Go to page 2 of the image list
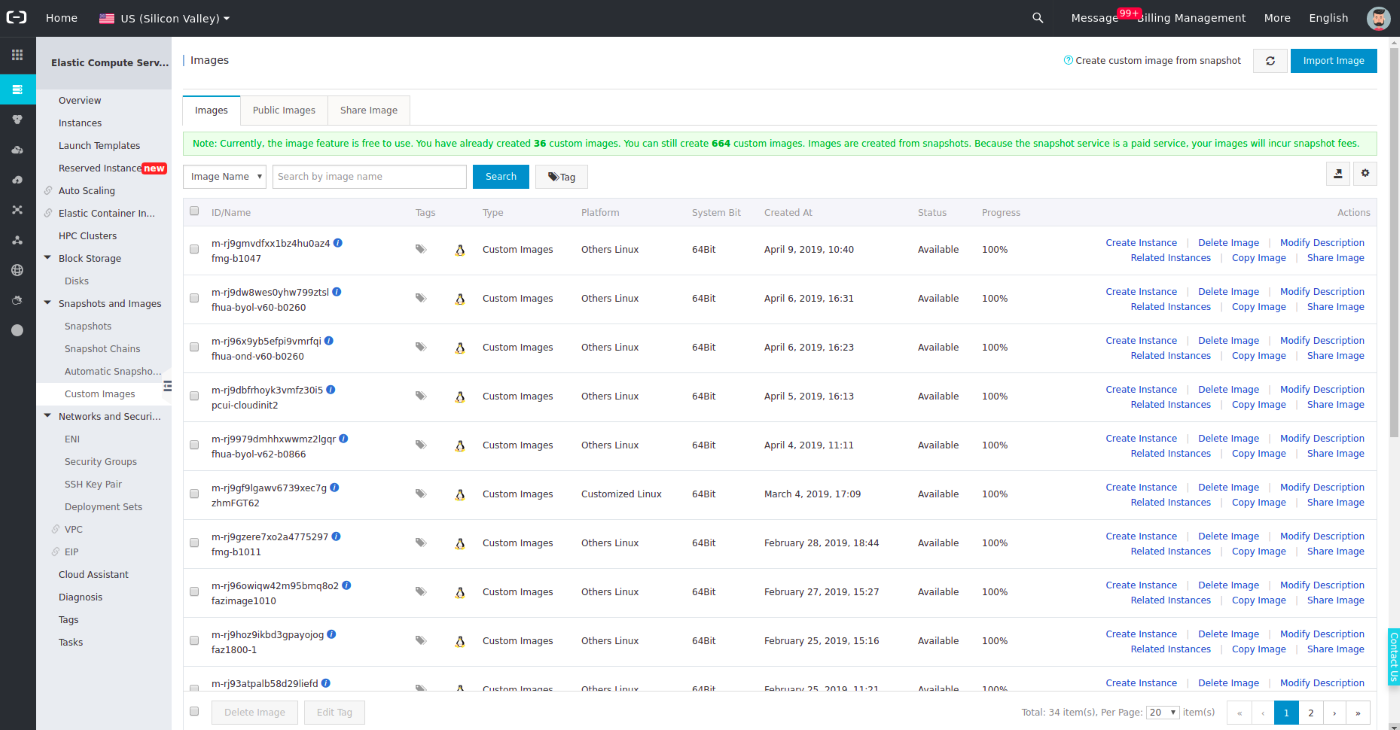Viewport: 1400px width, 730px height. click(1311, 712)
